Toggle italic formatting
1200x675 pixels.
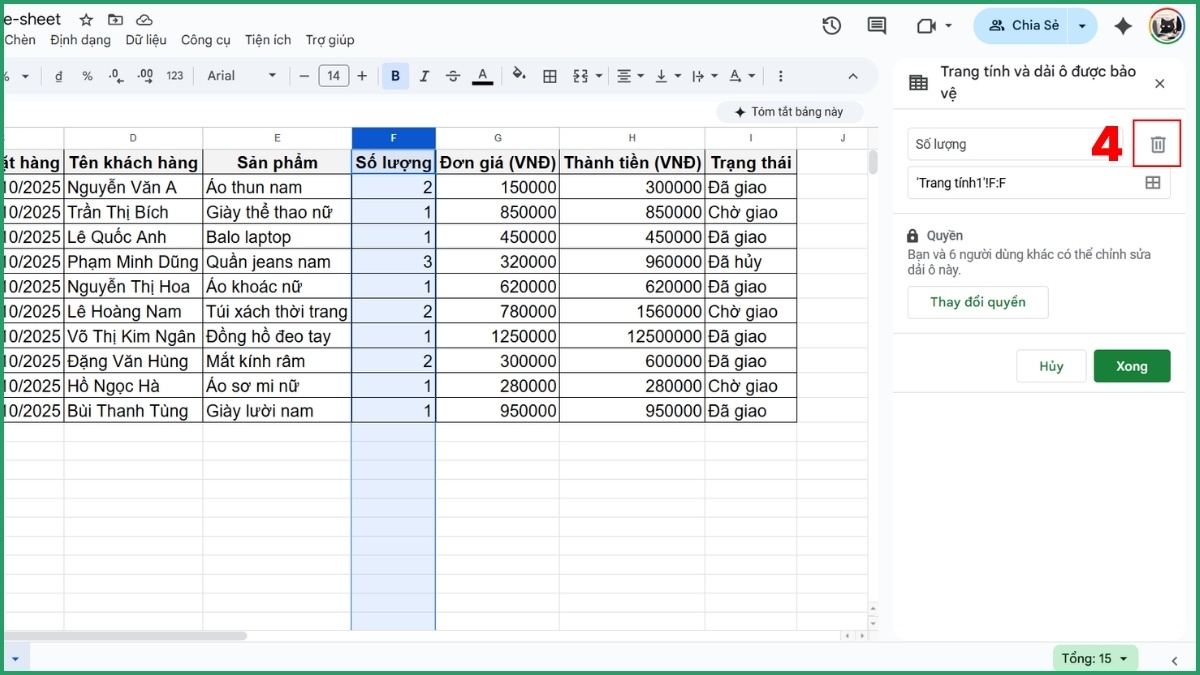click(x=424, y=75)
